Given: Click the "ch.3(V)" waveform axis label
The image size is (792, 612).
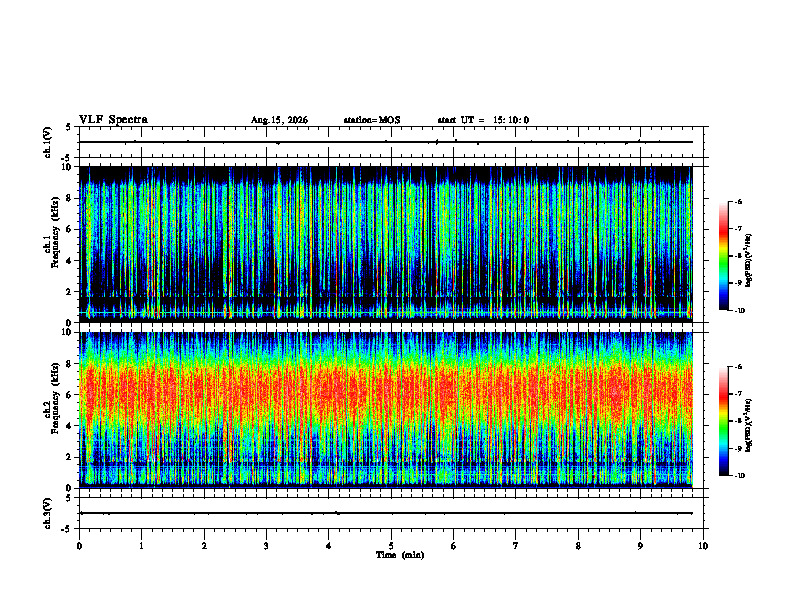Looking at the screenshot, I should coord(48,513).
